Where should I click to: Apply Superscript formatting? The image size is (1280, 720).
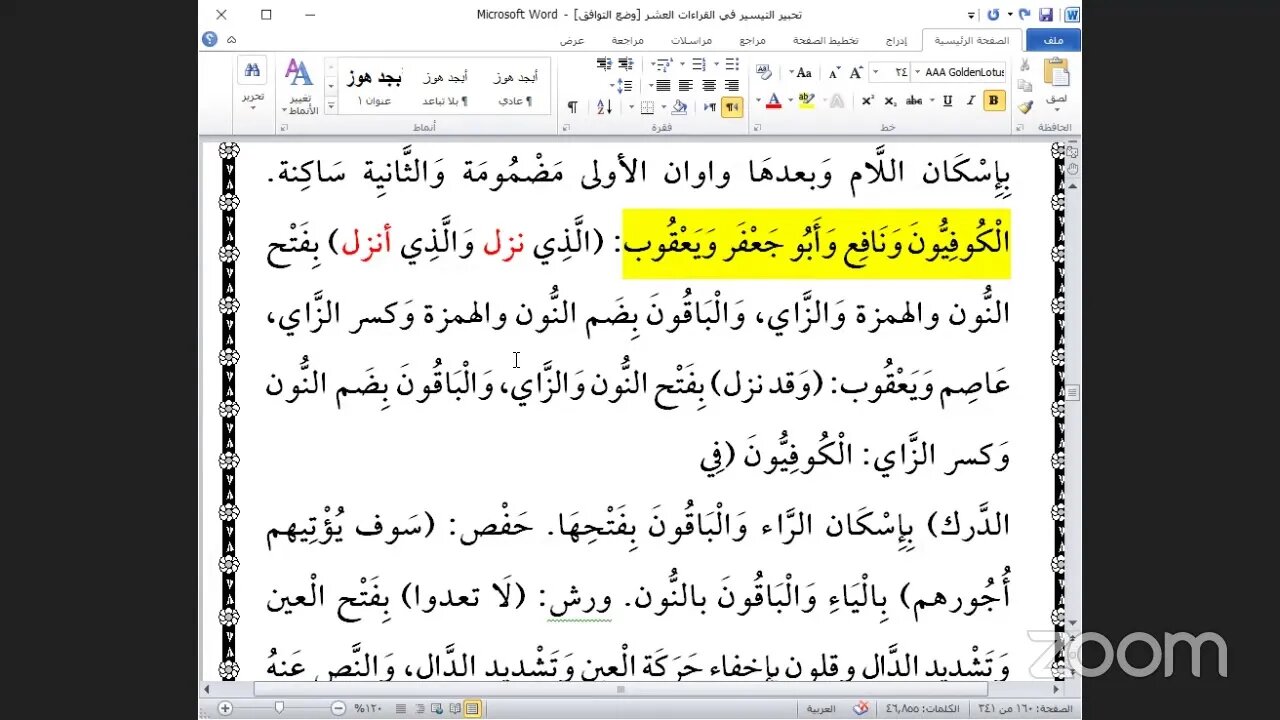(x=868, y=101)
